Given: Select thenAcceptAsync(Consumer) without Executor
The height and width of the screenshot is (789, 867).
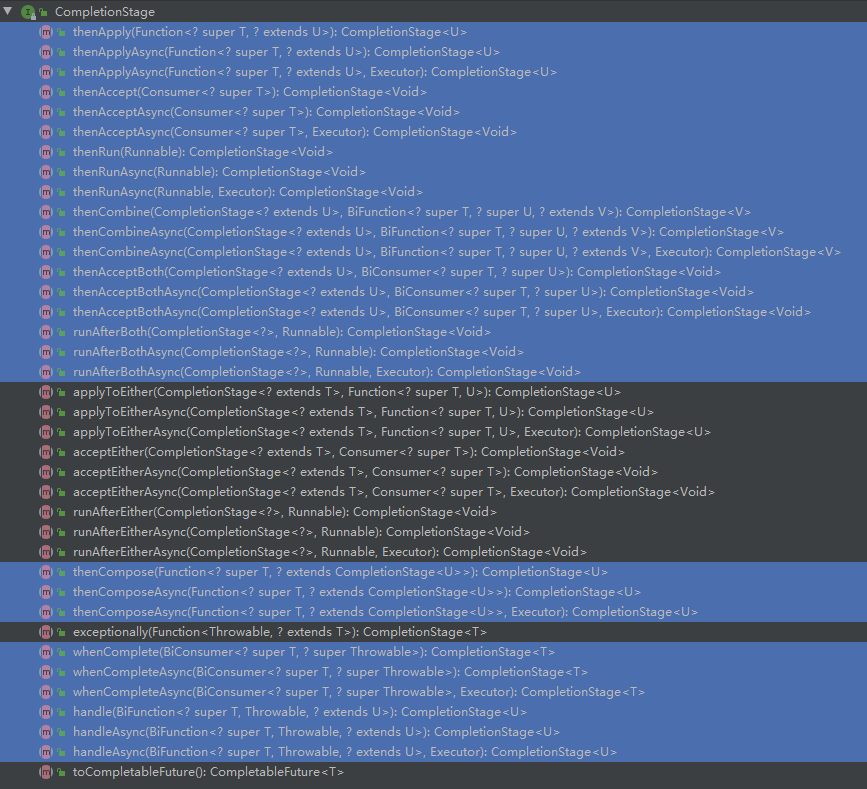Looking at the screenshot, I should pyautogui.click(x=267, y=112).
